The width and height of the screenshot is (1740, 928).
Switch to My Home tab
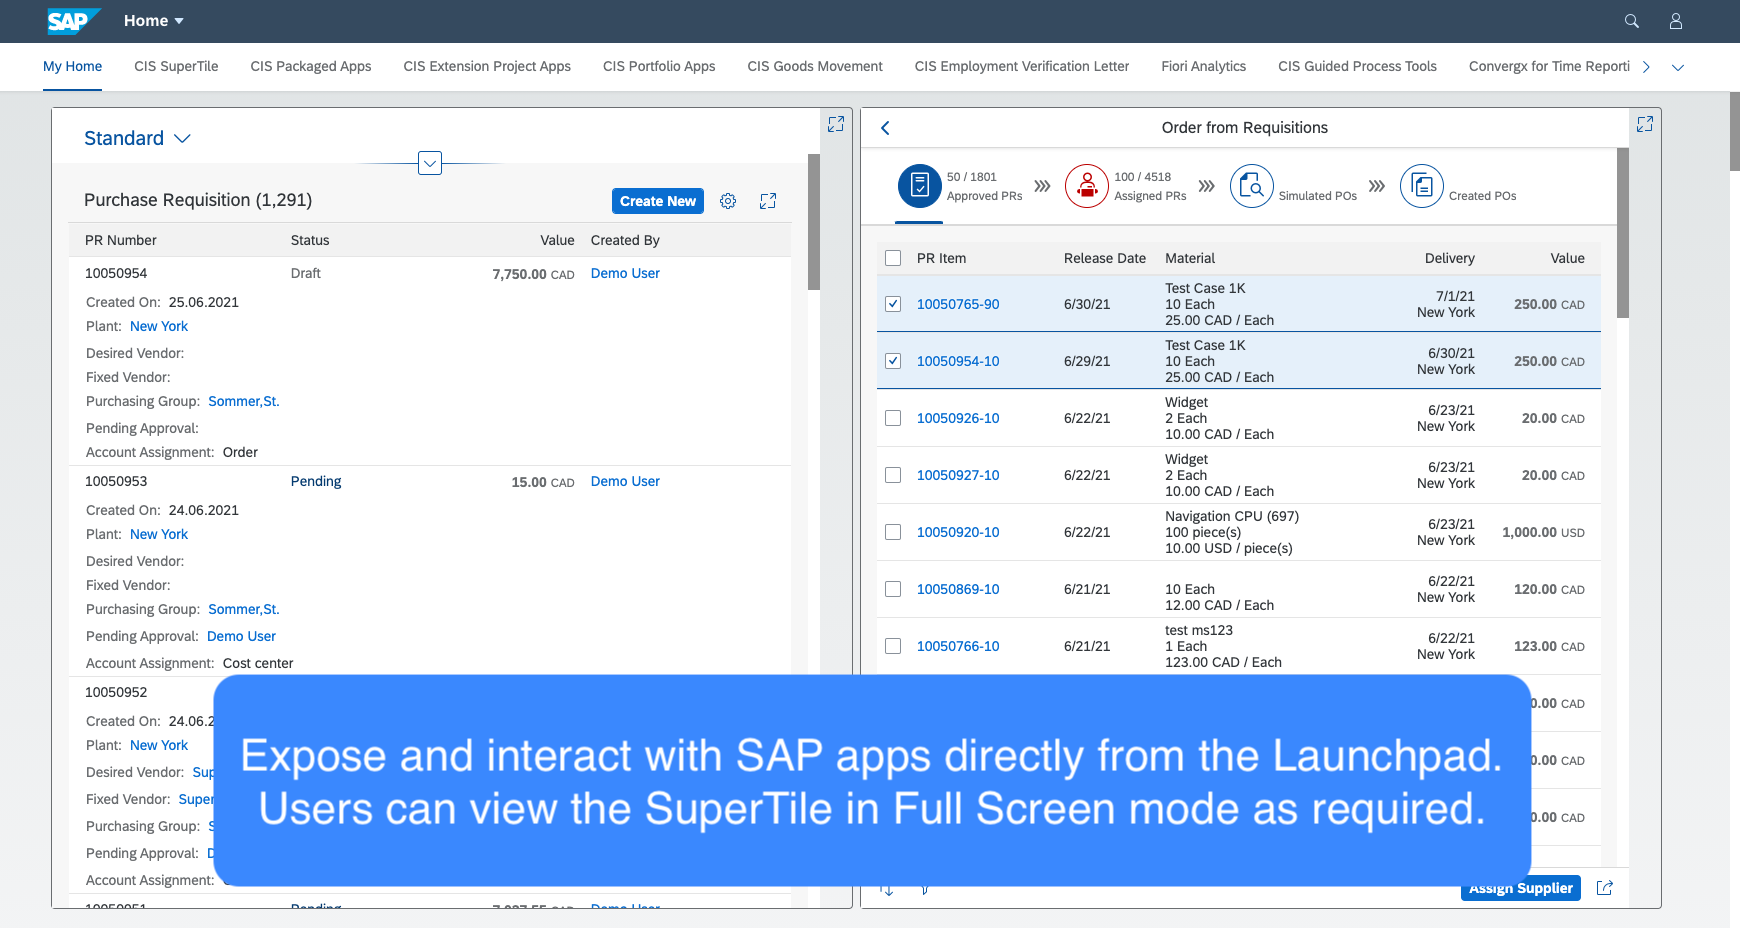[x=72, y=66]
